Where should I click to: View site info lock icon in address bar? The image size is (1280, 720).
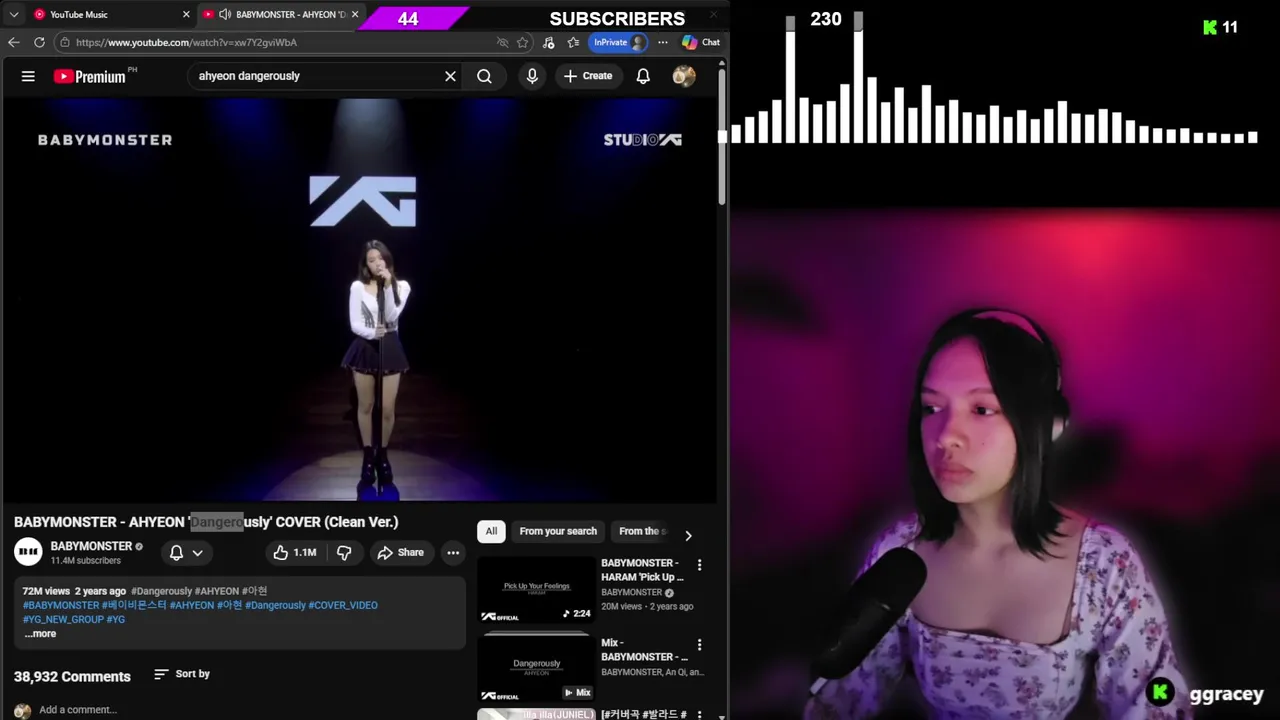[64, 42]
